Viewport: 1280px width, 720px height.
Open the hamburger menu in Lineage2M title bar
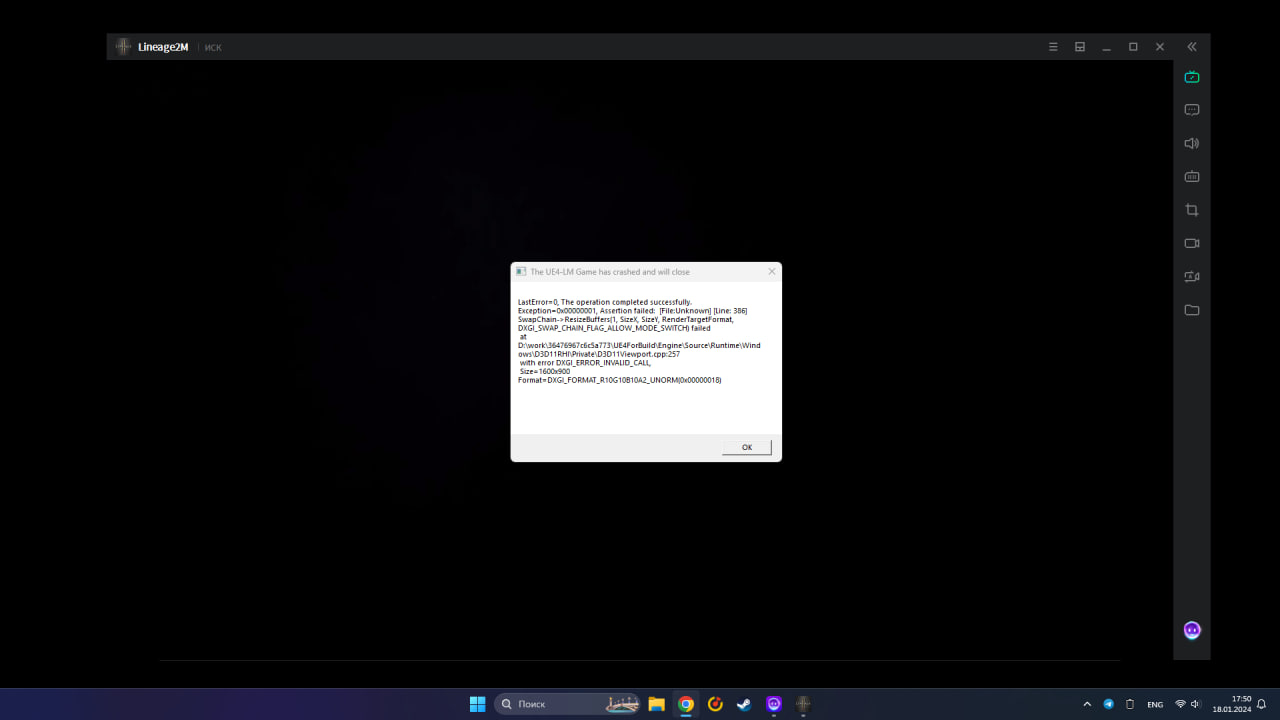1053,47
